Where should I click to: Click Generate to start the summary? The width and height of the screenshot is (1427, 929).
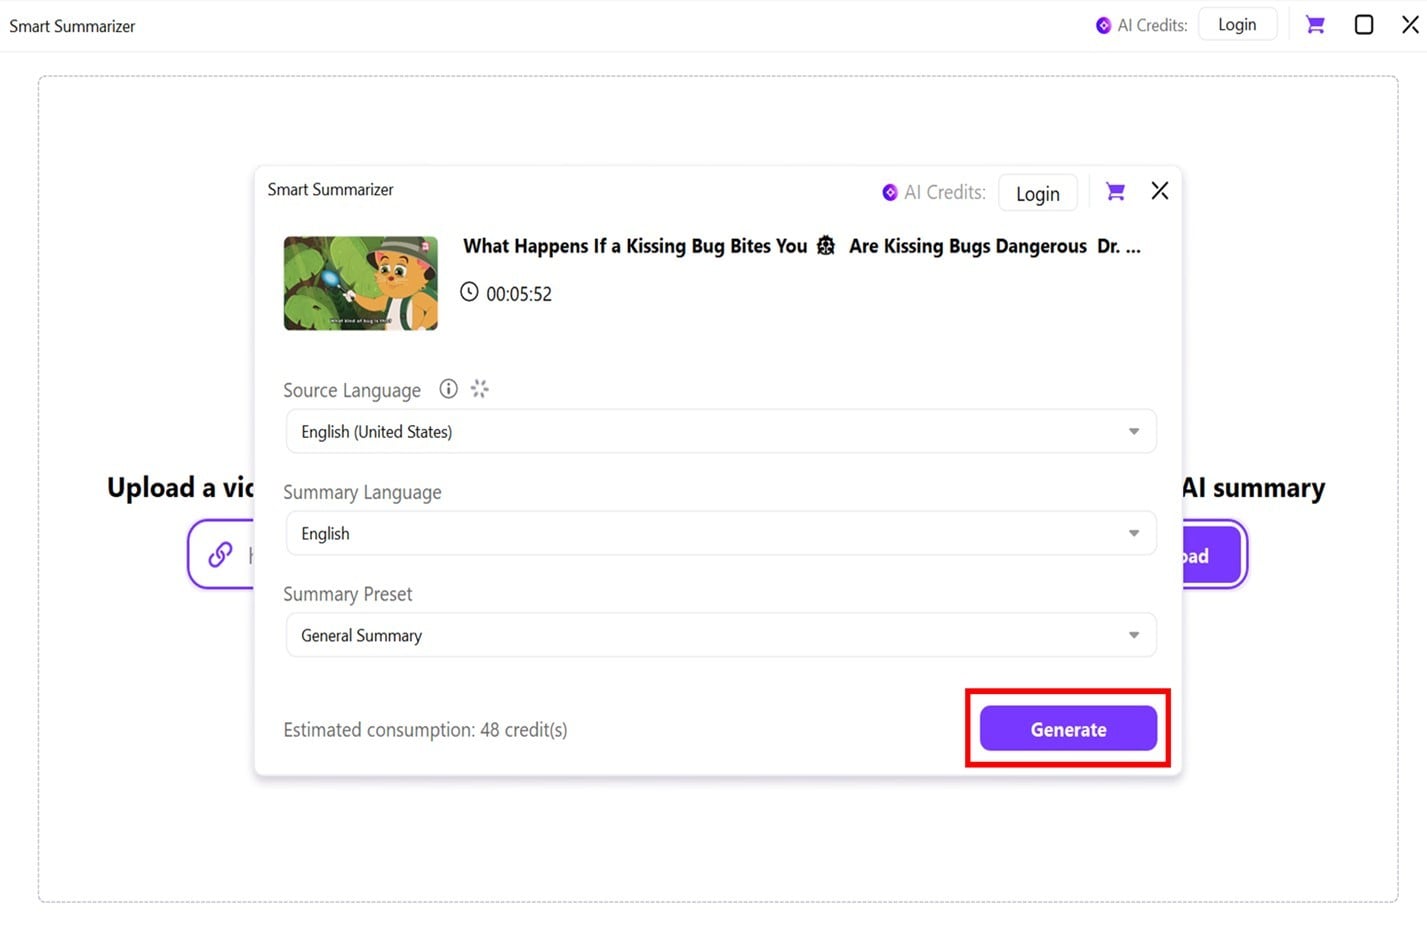(1068, 729)
